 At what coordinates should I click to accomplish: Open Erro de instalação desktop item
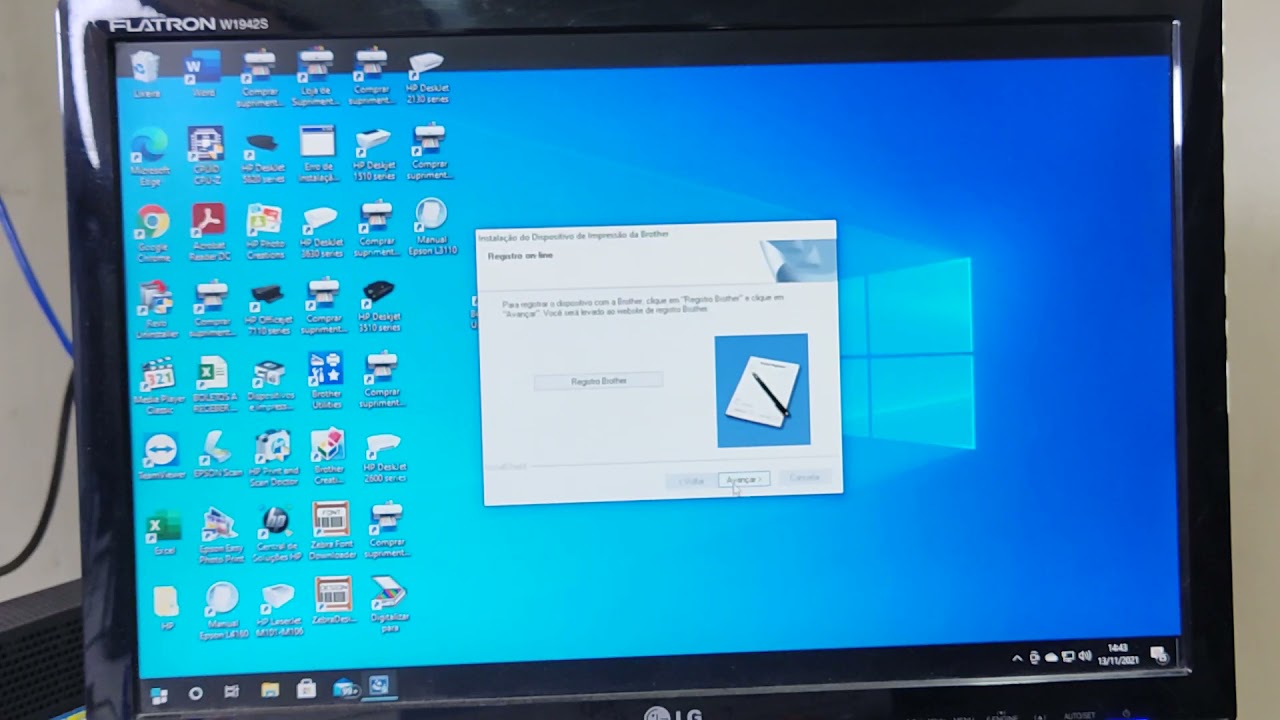[x=318, y=155]
